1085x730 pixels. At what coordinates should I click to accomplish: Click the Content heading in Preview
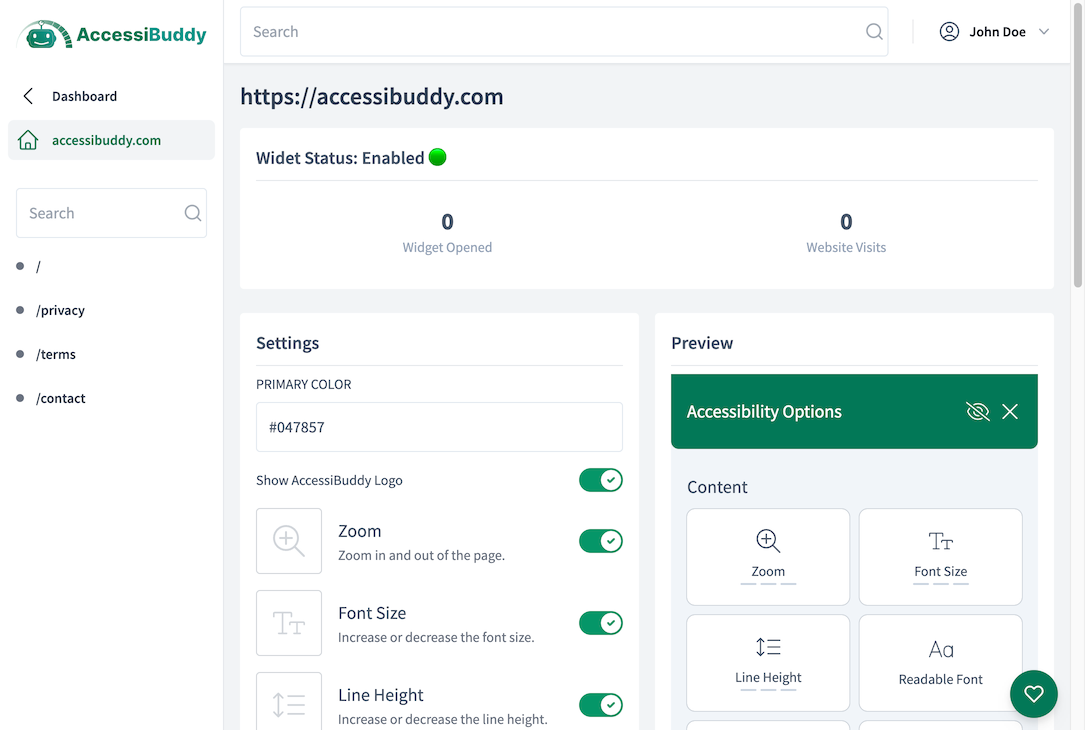pyautogui.click(x=717, y=487)
